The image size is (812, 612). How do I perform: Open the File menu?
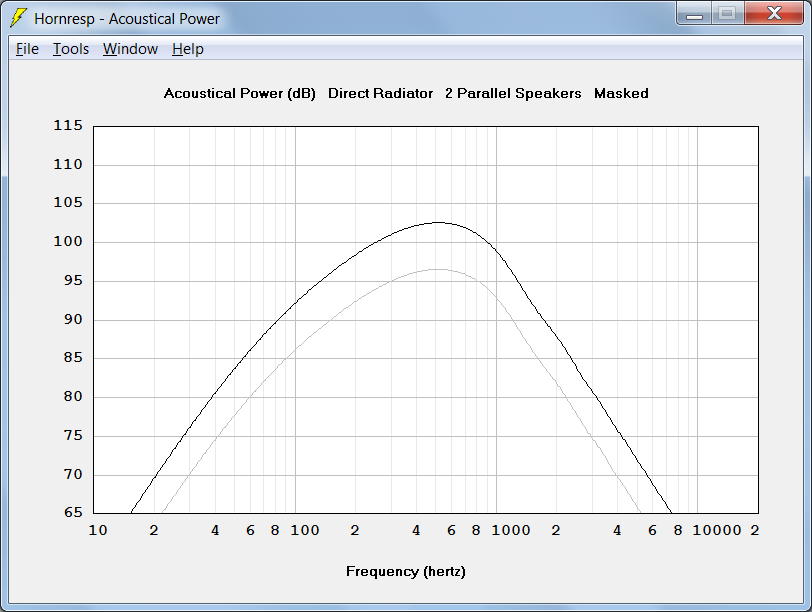point(27,49)
